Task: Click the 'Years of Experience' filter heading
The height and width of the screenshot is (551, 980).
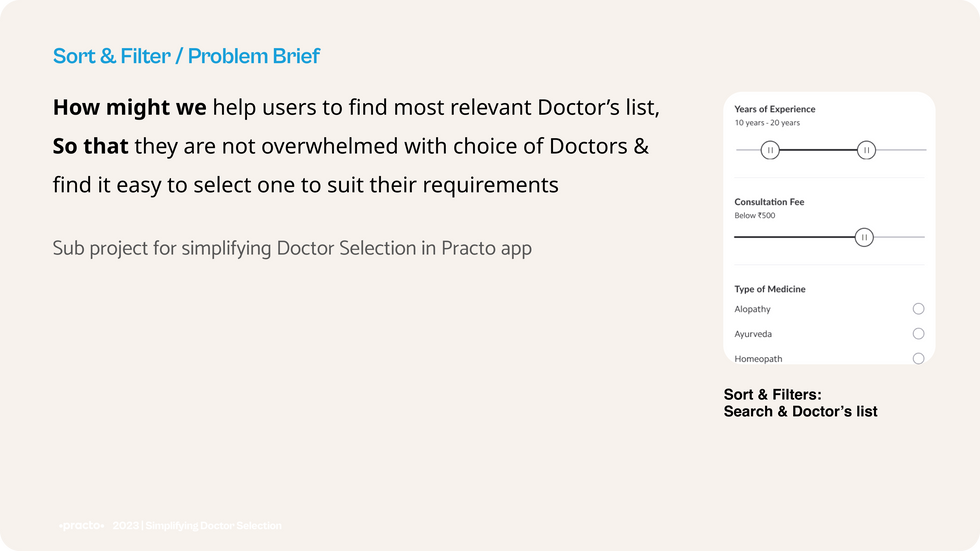Action: (774, 109)
